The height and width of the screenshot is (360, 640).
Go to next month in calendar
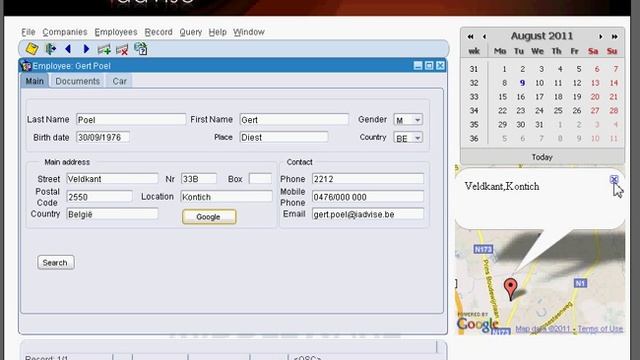(x=600, y=36)
